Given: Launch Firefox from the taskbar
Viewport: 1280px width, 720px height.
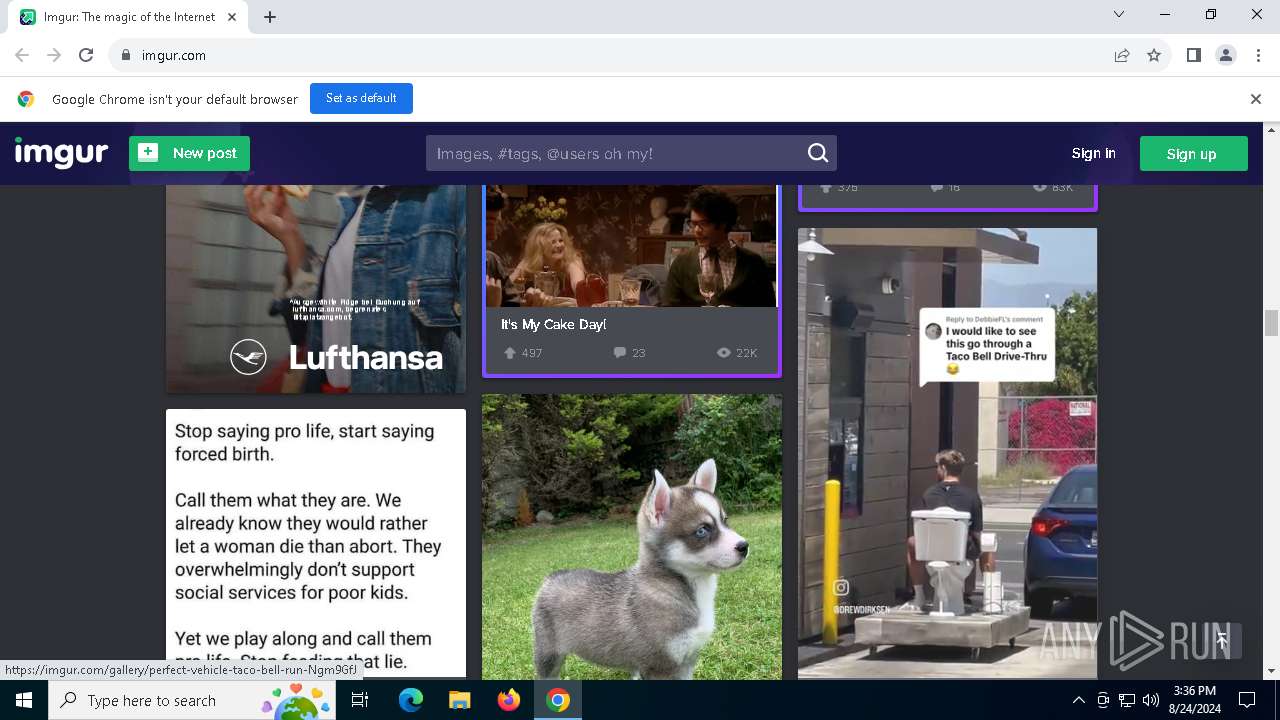Looking at the screenshot, I should [x=509, y=700].
